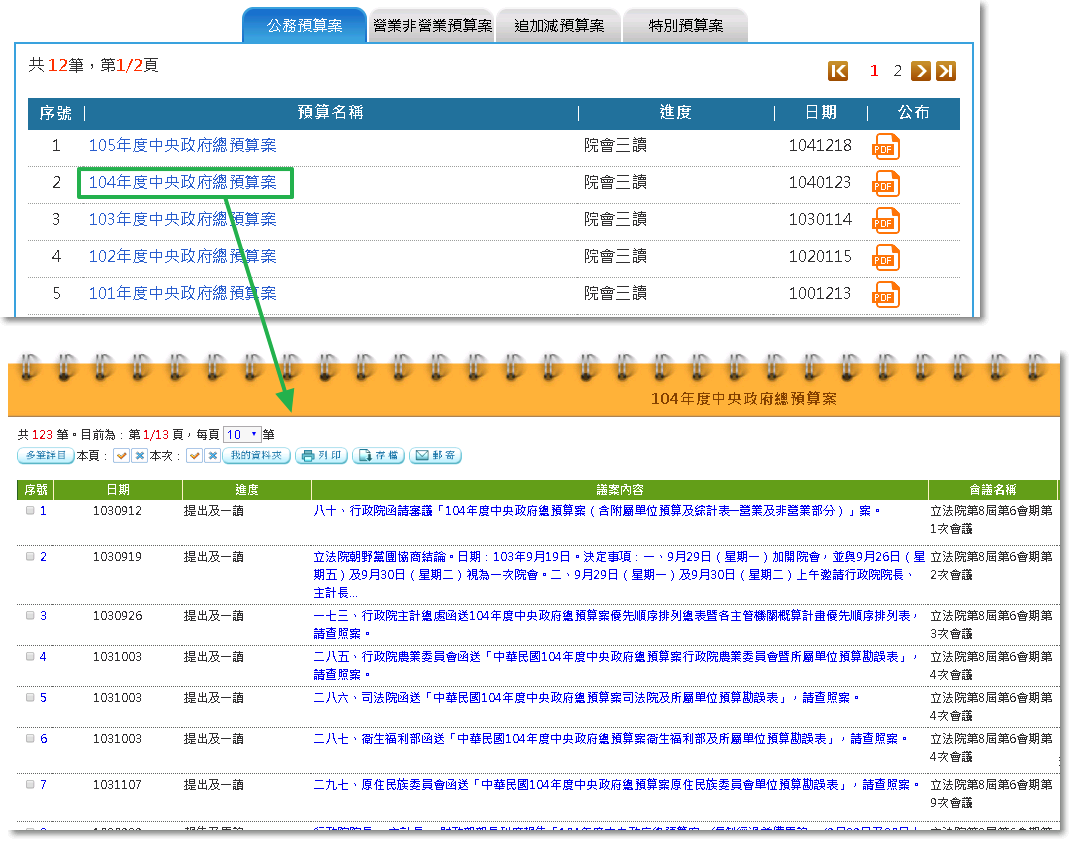Click the 郵寄 mail button
The width and height of the screenshot is (1075, 843).
[x=435, y=456]
